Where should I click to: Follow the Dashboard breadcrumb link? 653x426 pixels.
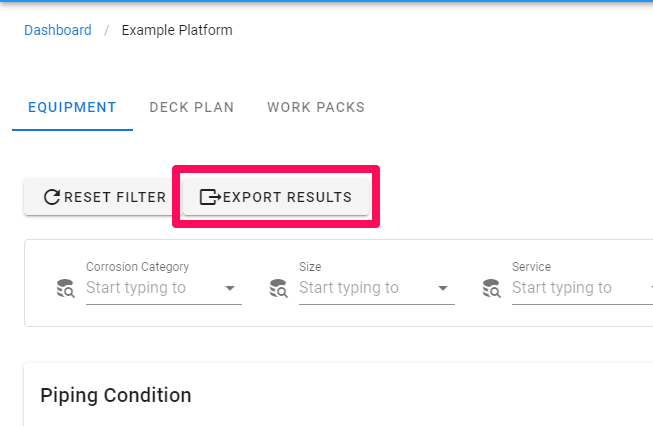pyautogui.click(x=58, y=30)
